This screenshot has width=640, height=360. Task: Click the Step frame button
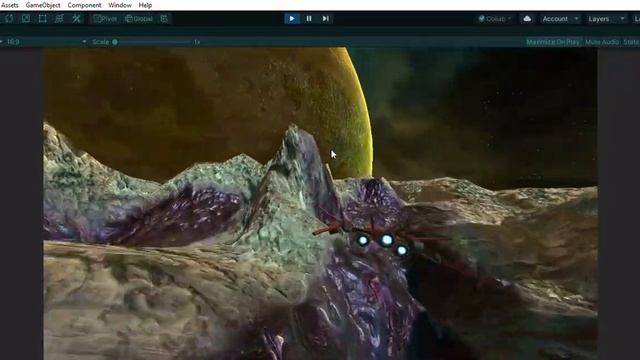click(x=325, y=19)
